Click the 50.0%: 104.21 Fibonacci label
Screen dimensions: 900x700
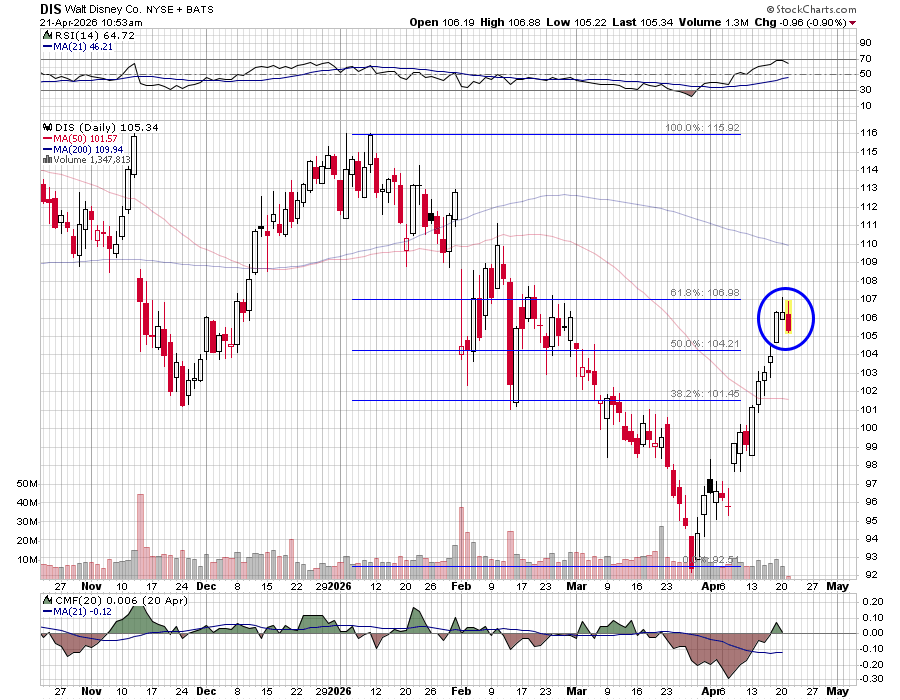pyautogui.click(x=705, y=344)
